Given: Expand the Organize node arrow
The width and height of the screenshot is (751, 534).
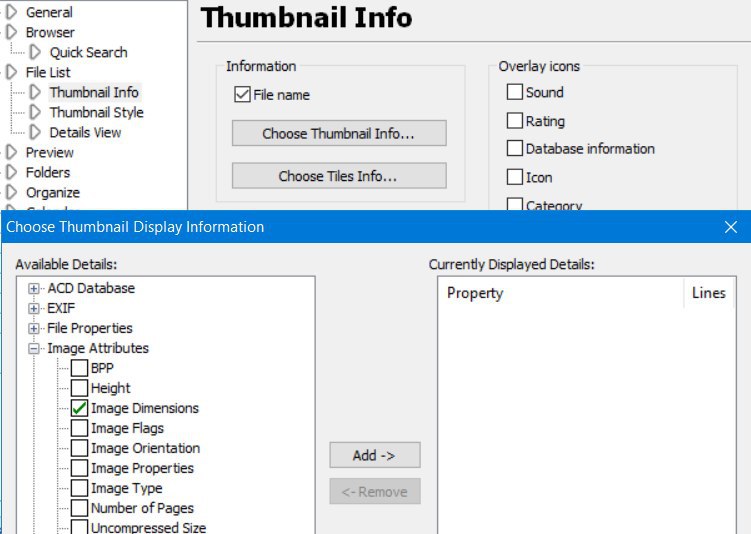Looking at the screenshot, I should tap(11, 193).
